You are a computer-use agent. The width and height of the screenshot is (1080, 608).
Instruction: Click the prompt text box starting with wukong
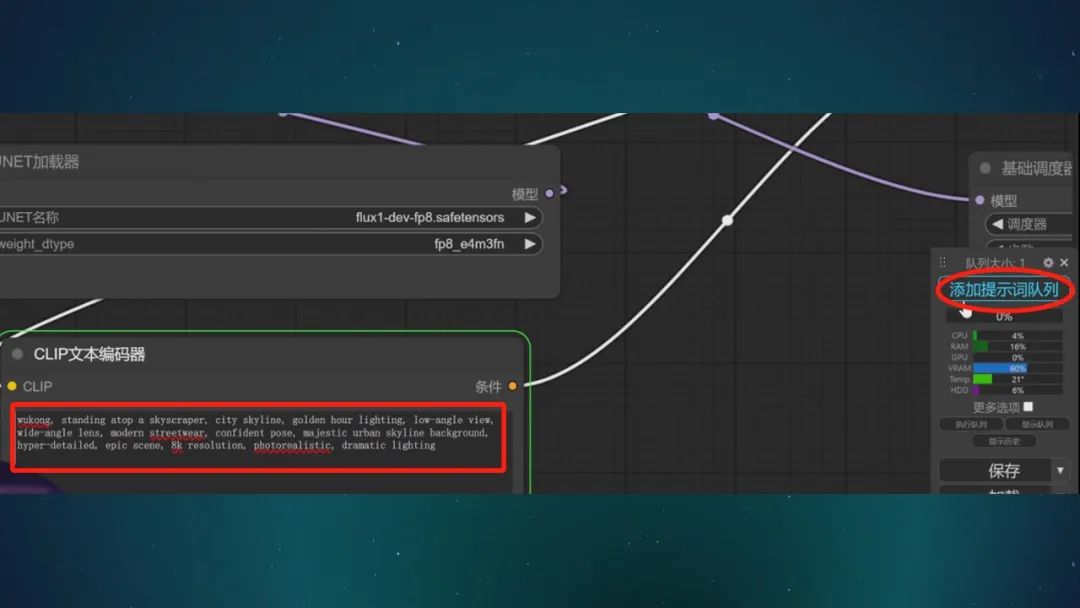258,437
